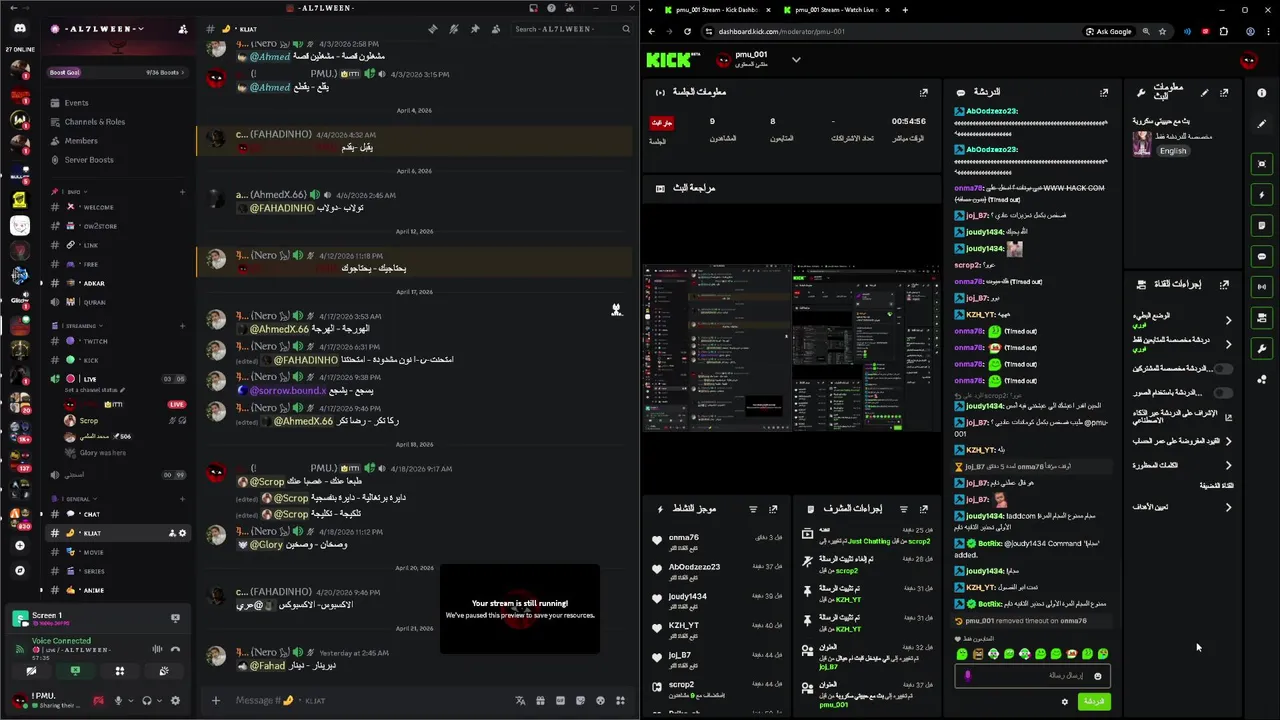
Task: Open Threads icon in Discord channel header
Action: pyautogui.click(x=433, y=29)
